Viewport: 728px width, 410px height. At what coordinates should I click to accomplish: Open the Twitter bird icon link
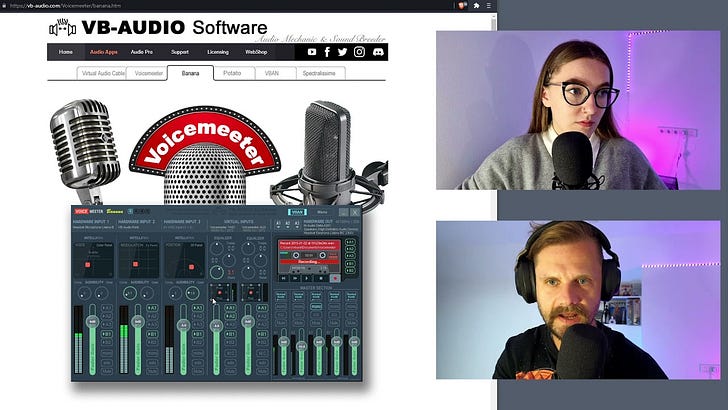[343, 52]
